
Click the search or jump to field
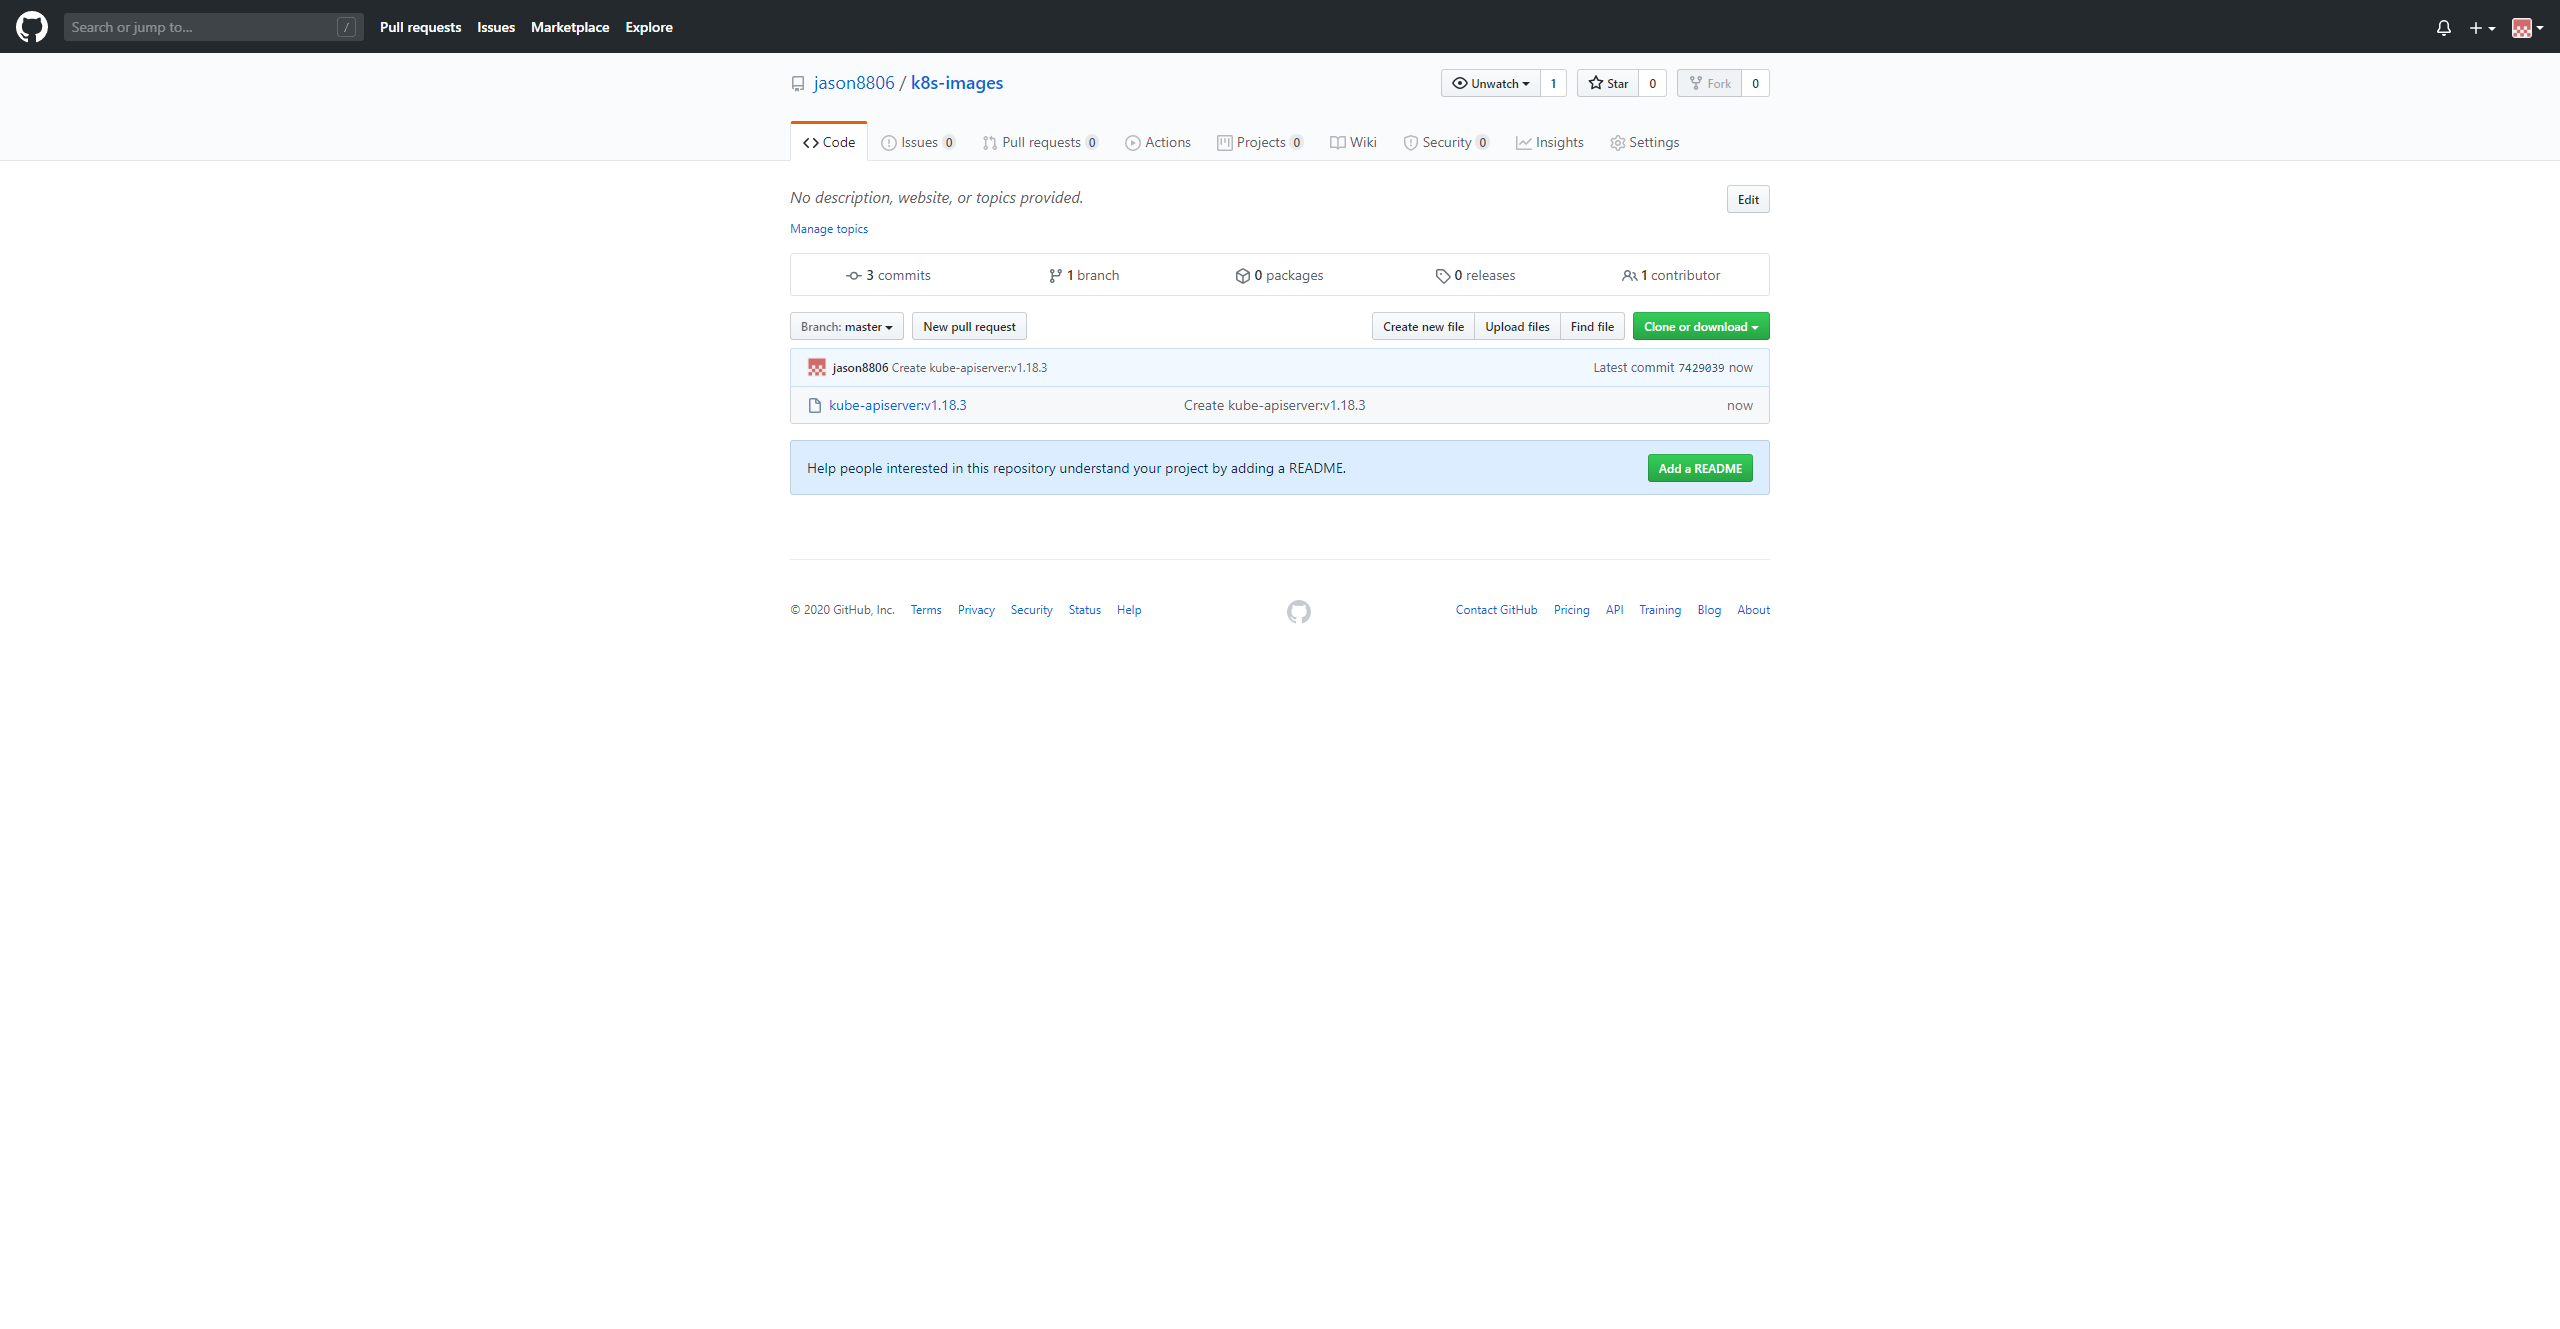click(213, 27)
